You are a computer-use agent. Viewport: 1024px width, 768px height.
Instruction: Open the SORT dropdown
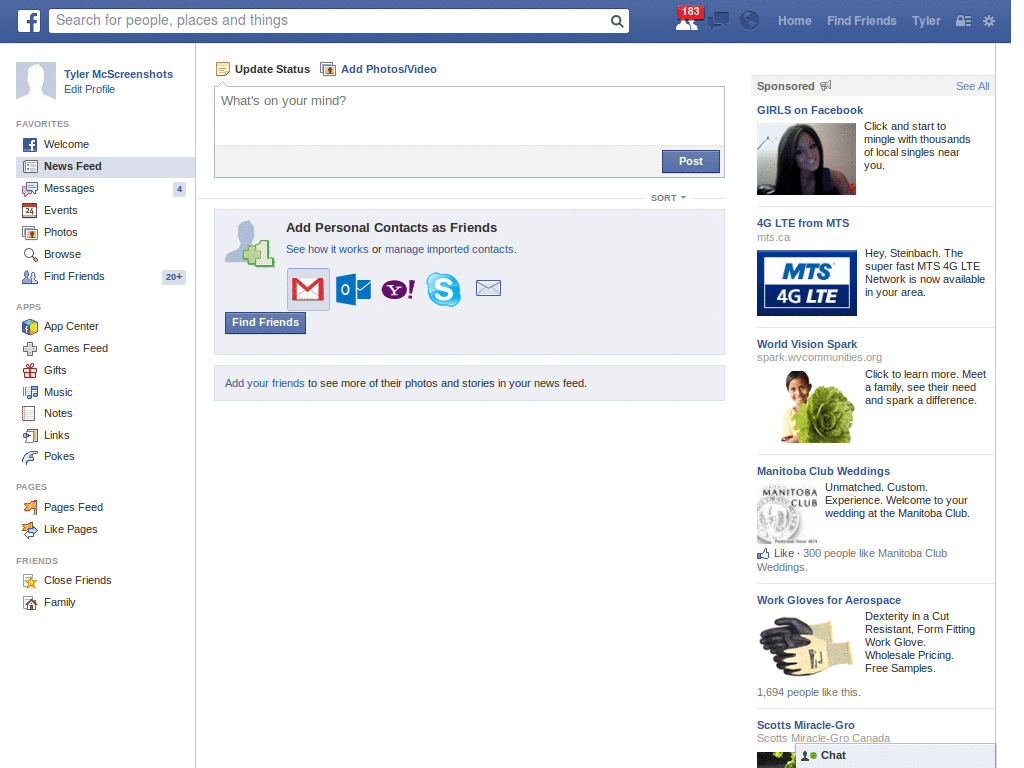pos(668,198)
